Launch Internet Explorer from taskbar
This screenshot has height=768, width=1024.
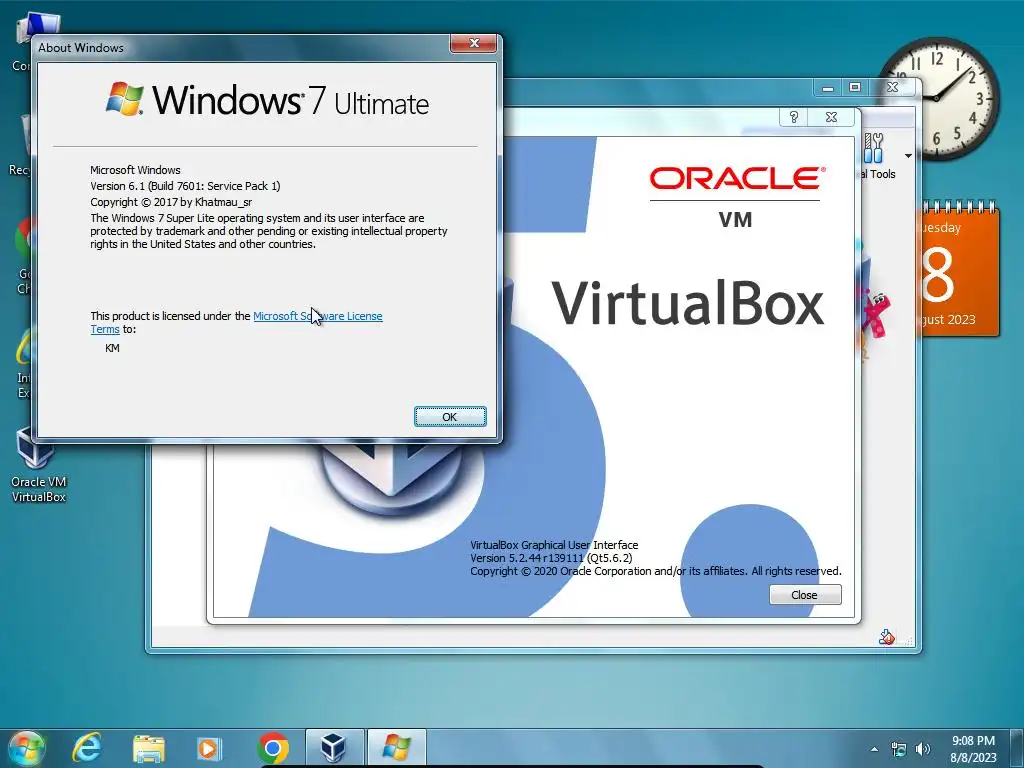[86, 748]
